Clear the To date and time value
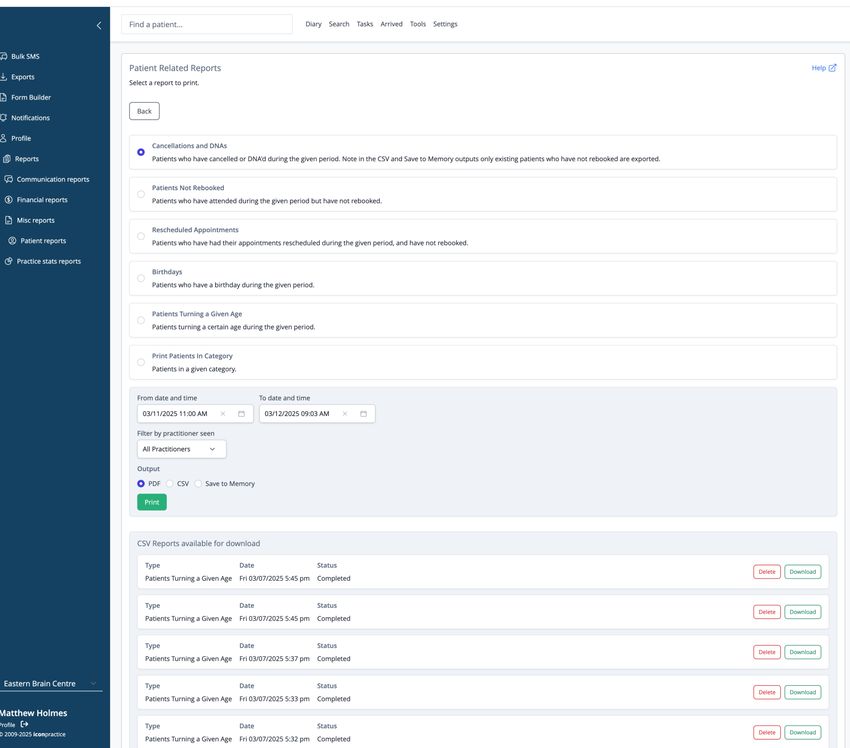The image size is (850, 748). coord(345,414)
